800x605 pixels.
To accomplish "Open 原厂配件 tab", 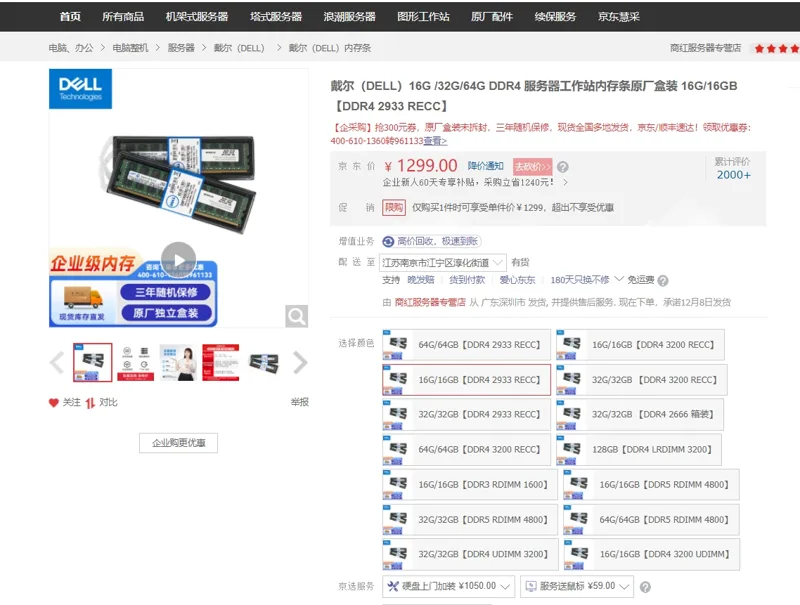I will coord(492,16).
